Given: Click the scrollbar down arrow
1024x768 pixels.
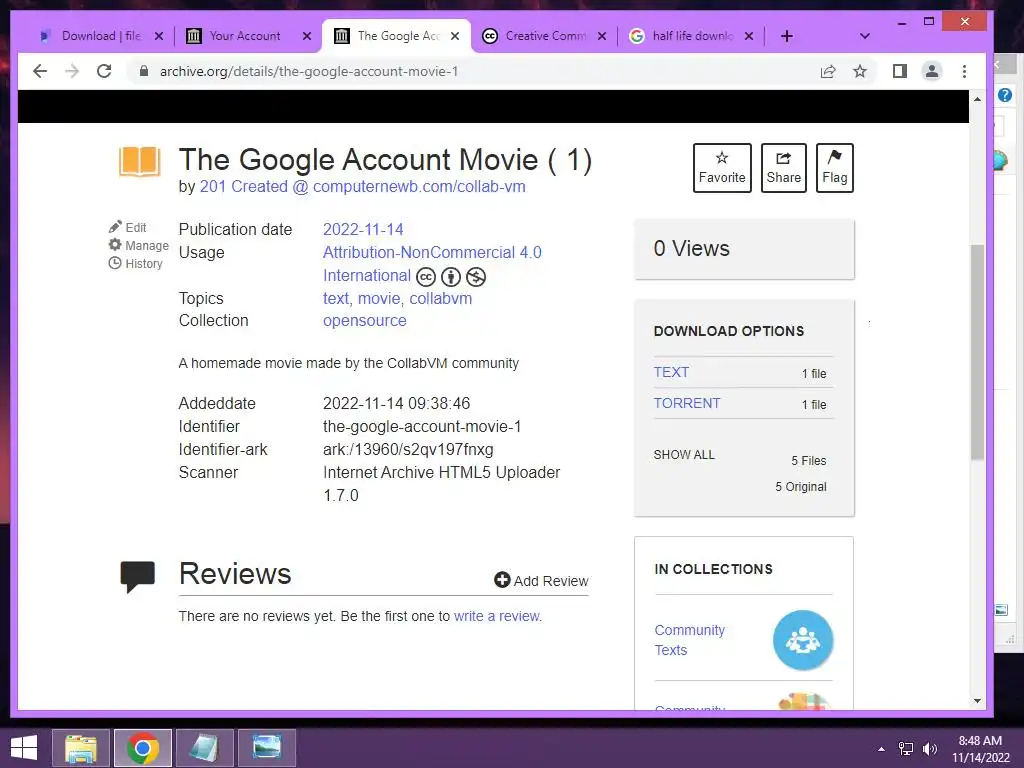Looking at the screenshot, I should [977, 701].
